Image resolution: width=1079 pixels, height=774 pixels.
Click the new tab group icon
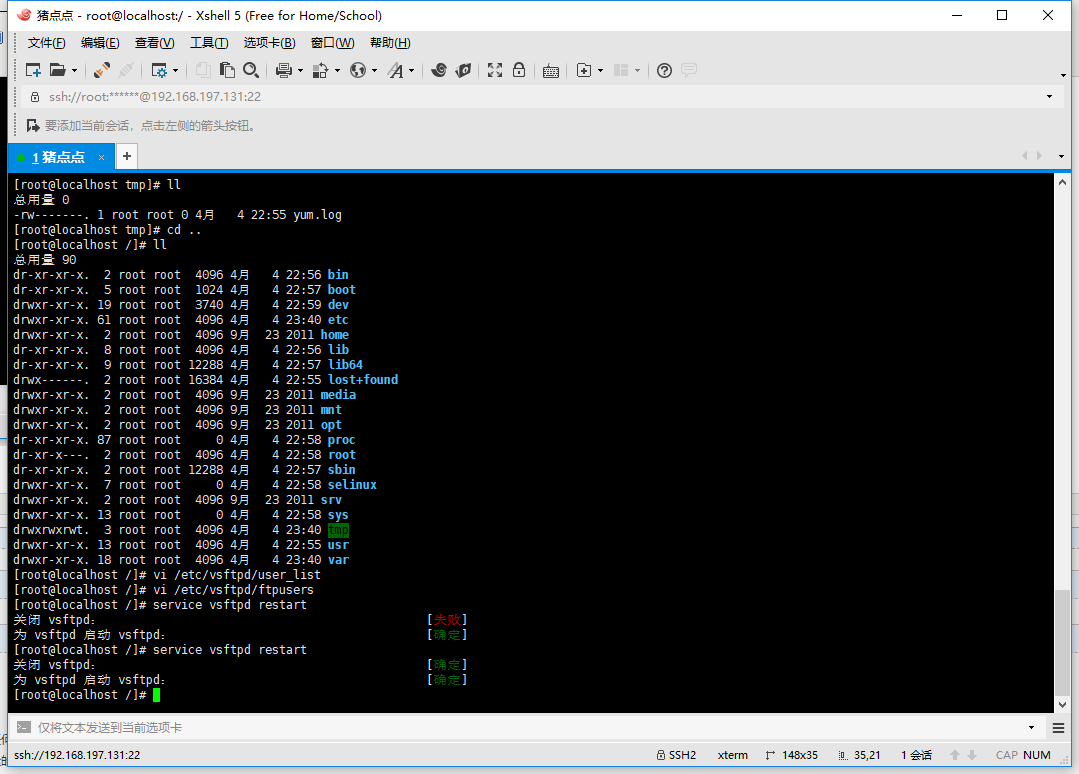coord(584,70)
